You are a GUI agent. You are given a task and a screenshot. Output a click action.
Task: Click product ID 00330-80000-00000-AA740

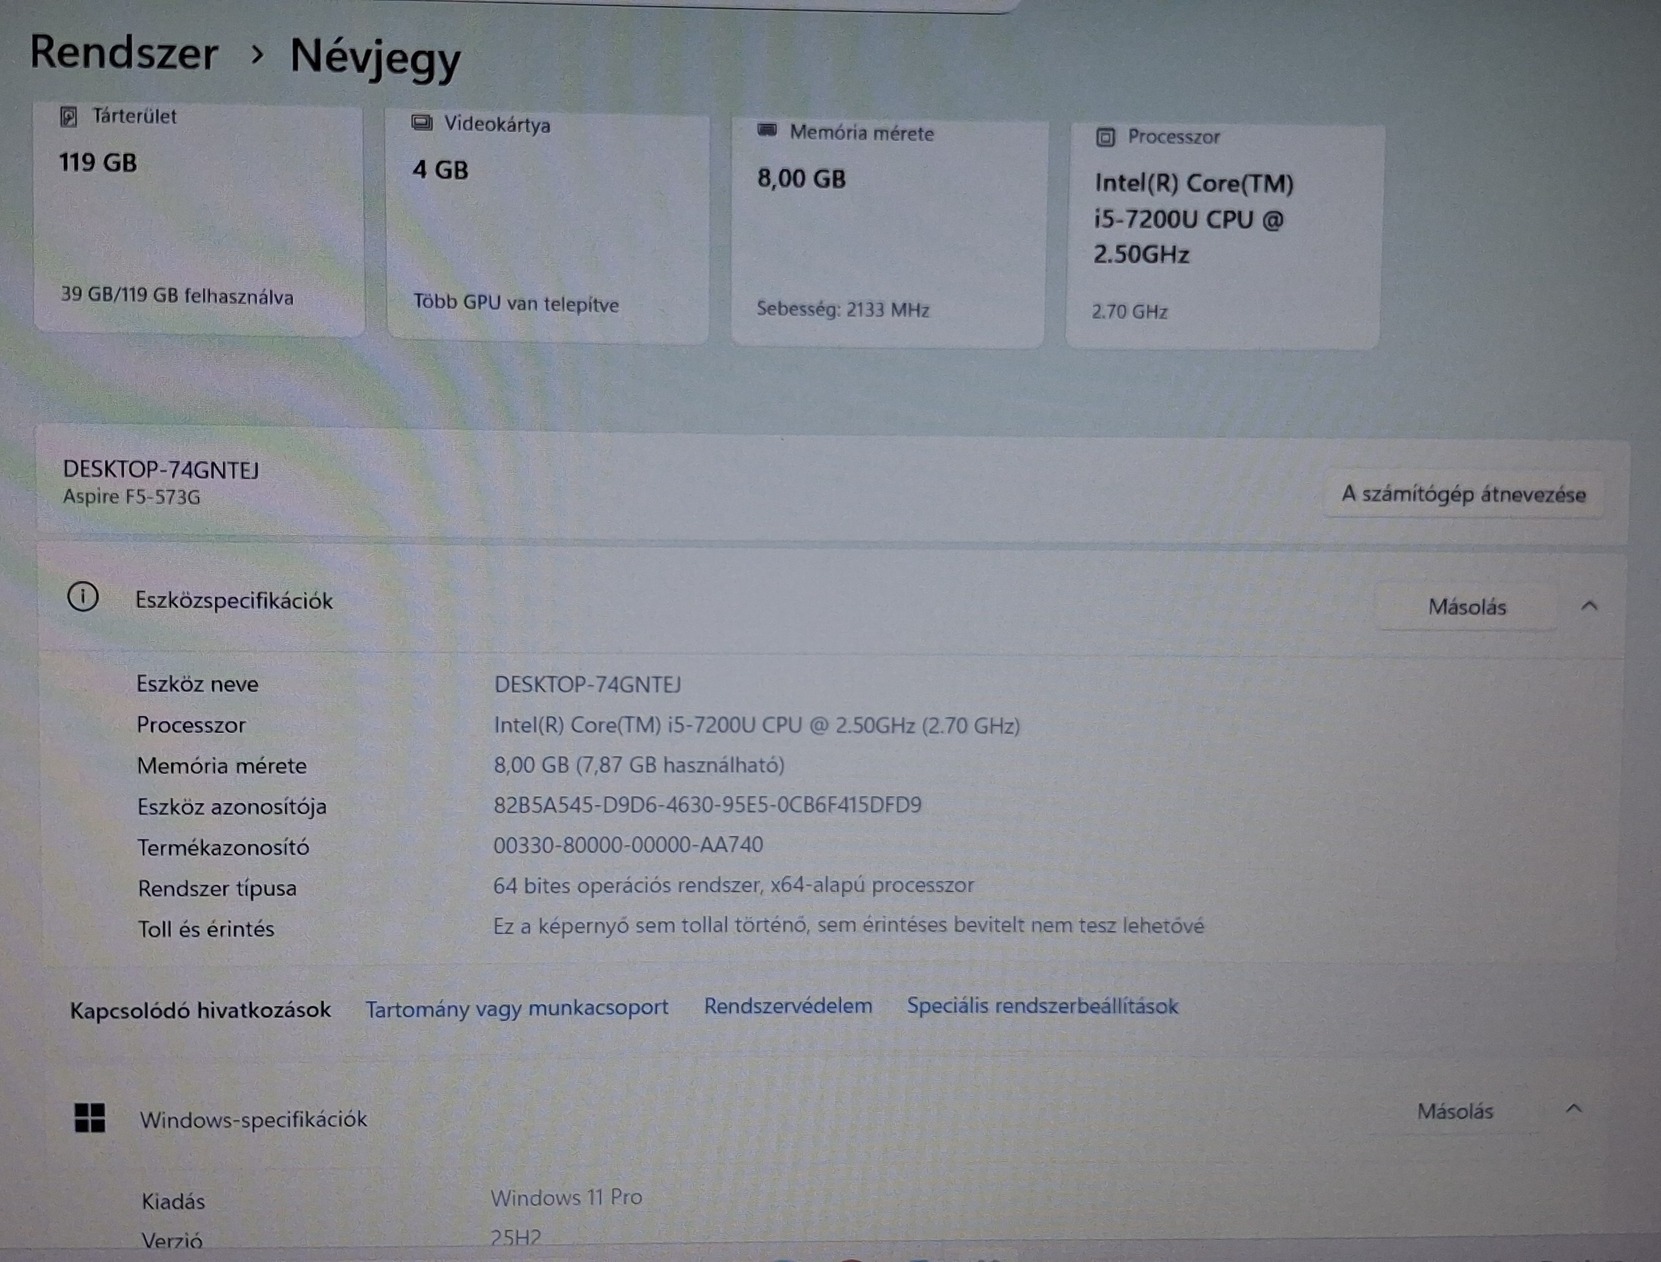point(628,845)
